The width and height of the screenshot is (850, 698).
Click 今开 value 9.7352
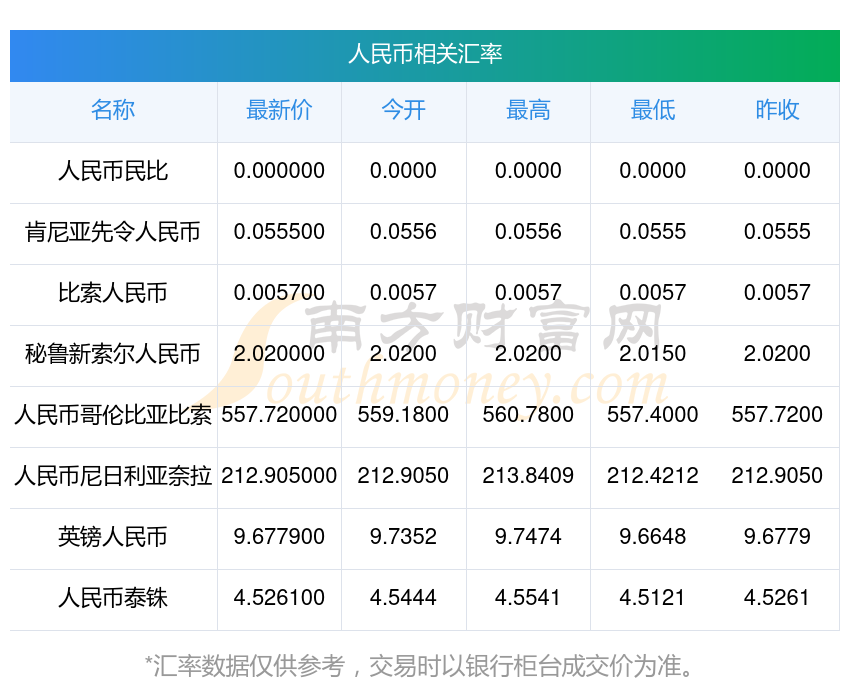click(x=403, y=537)
